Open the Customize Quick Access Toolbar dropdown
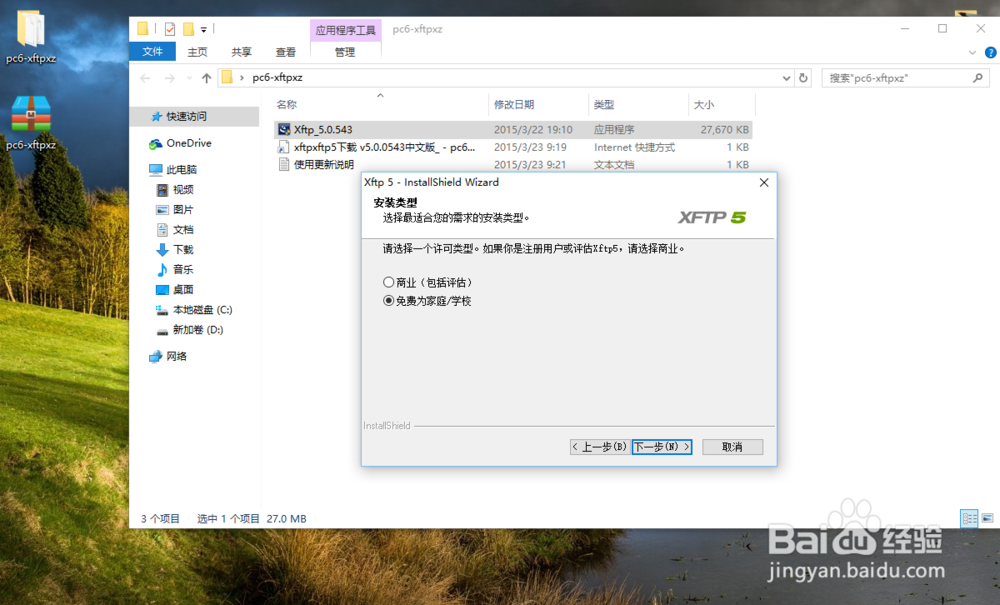Viewport: 1000px width, 605px height. coord(203,29)
